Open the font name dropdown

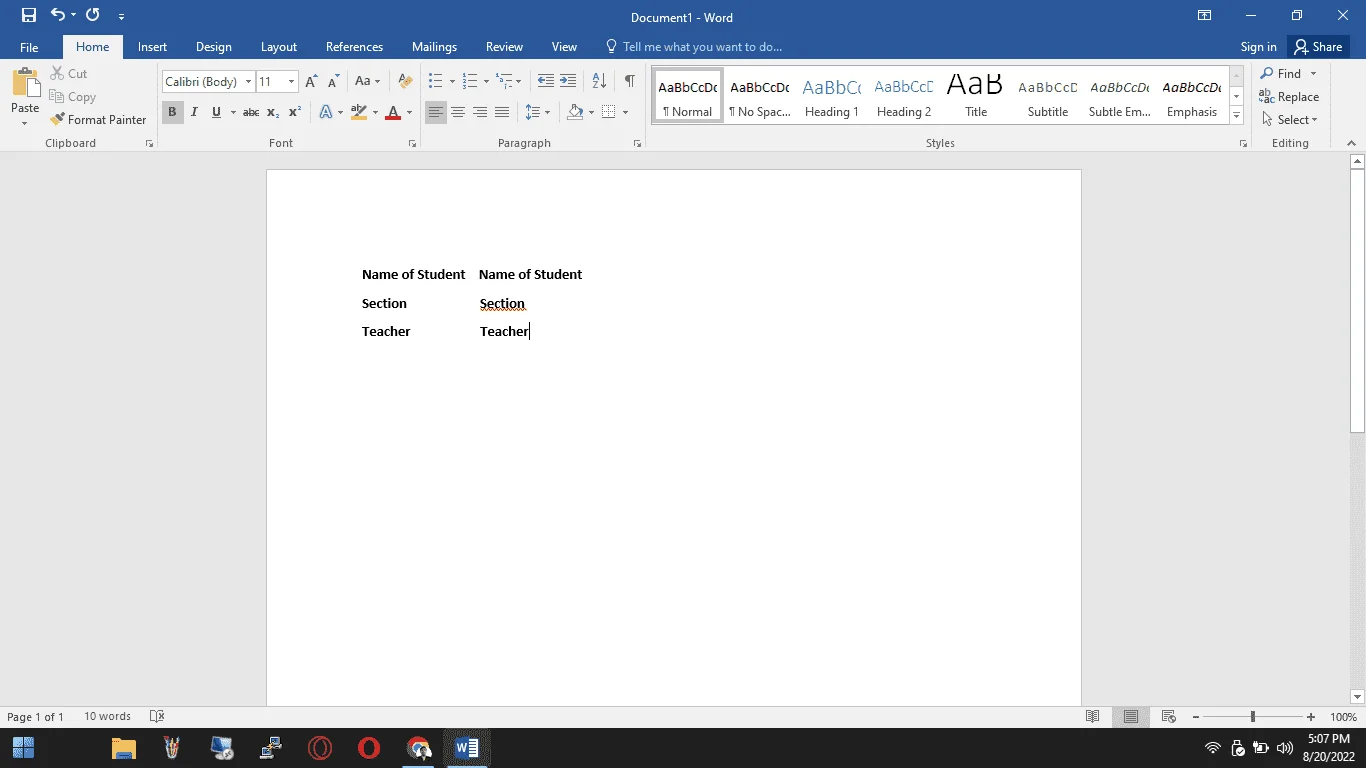(x=248, y=82)
